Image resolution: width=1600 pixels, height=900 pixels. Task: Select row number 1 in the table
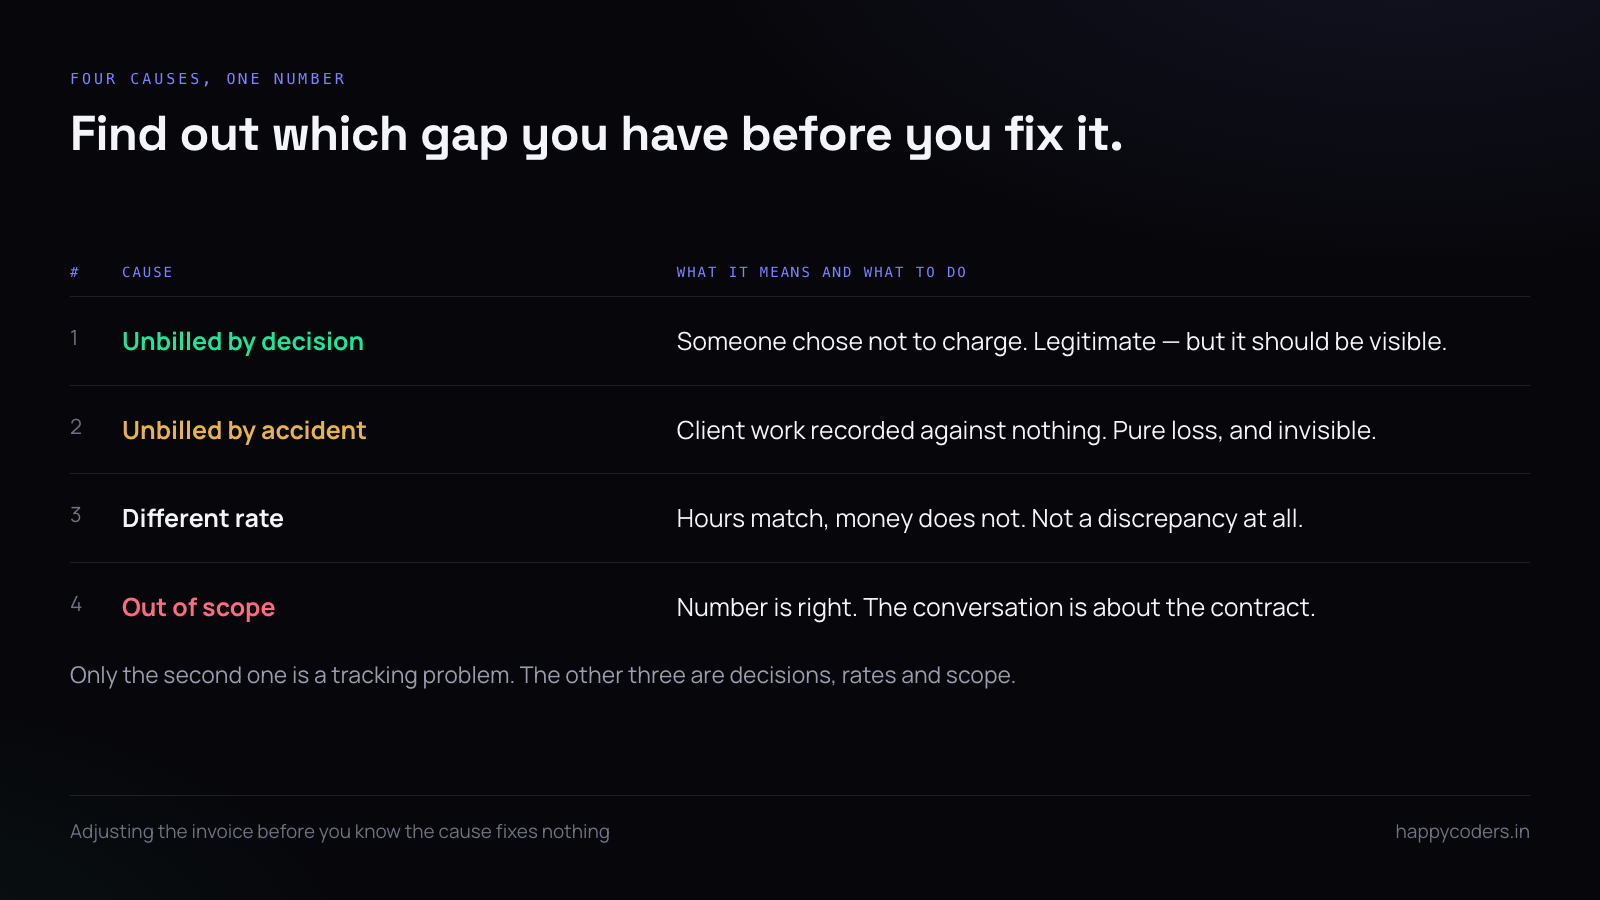75,338
